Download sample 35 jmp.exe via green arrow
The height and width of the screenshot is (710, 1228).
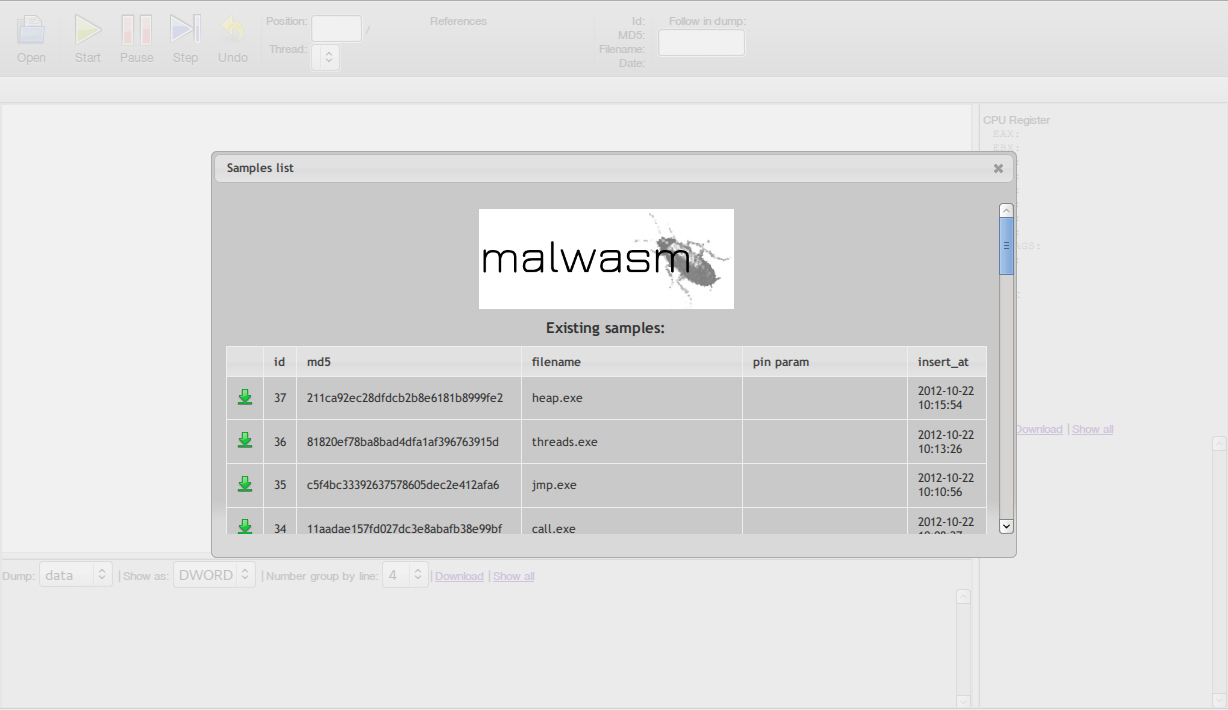pos(245,484)
